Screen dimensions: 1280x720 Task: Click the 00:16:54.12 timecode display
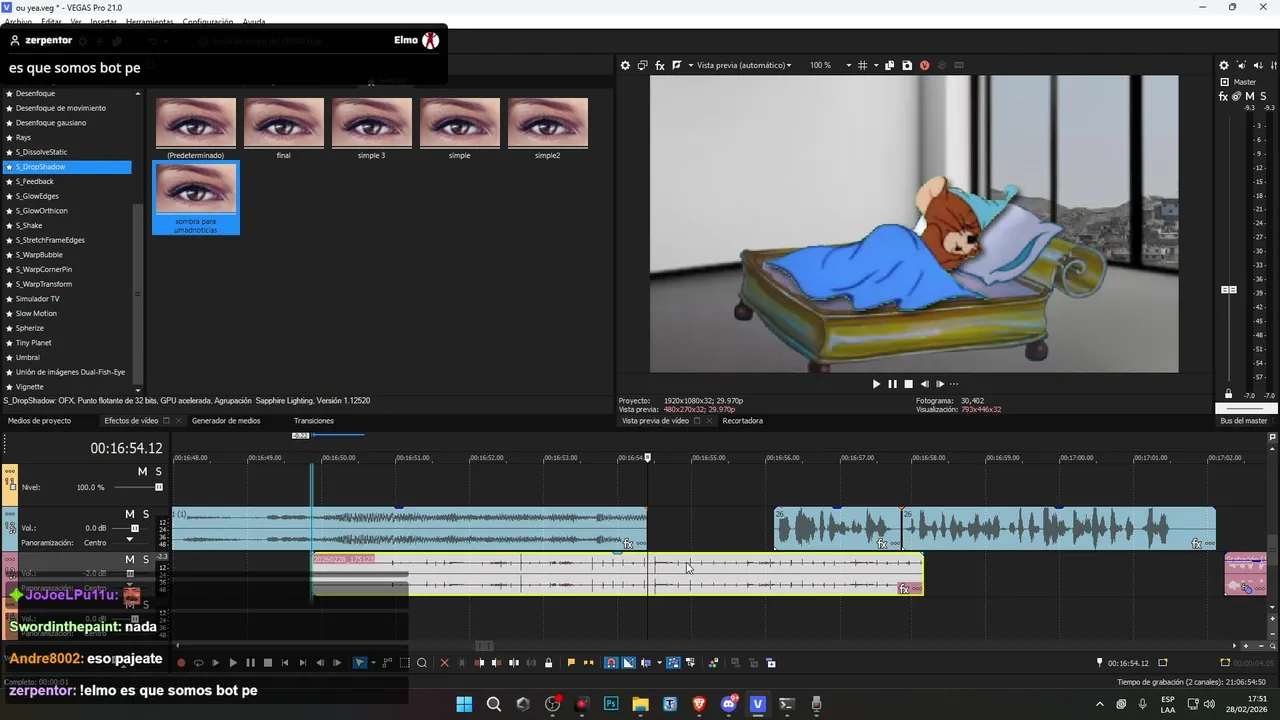(x=126, y=448)
